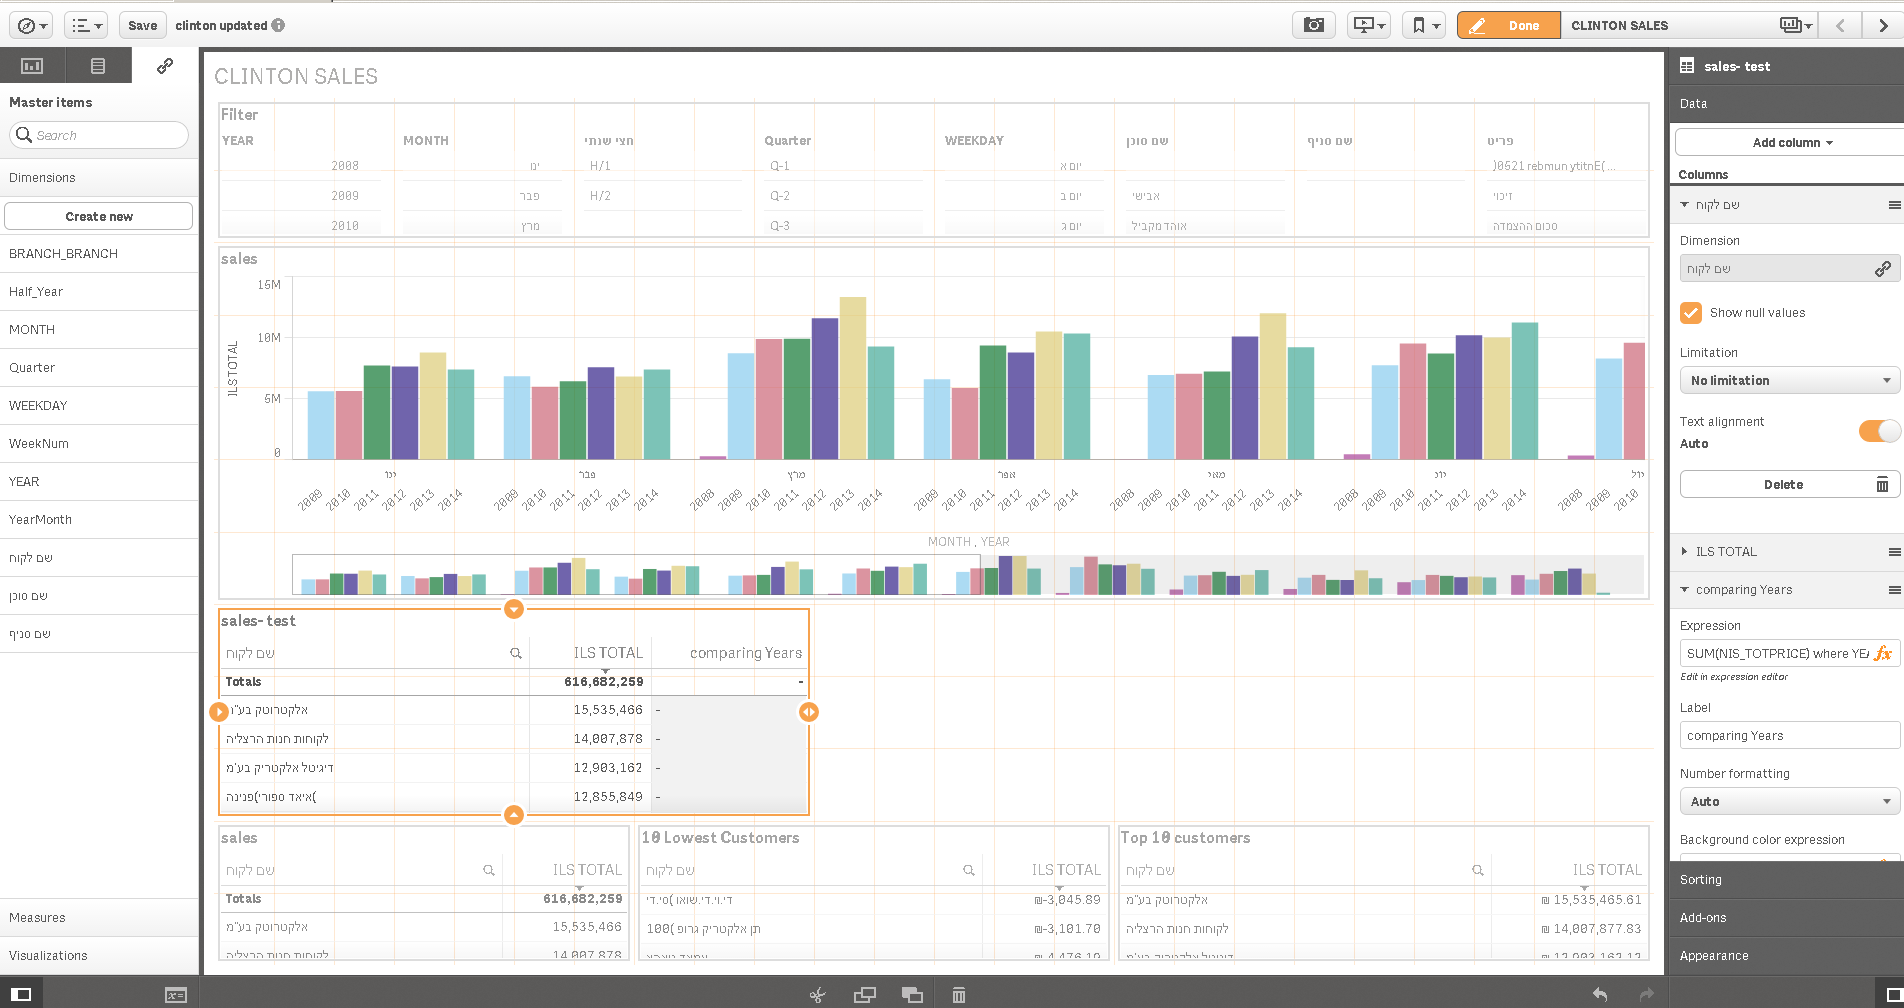The image size is (1904, 1008).
Task: Click the Expression input field
Action: point(1776,653)
